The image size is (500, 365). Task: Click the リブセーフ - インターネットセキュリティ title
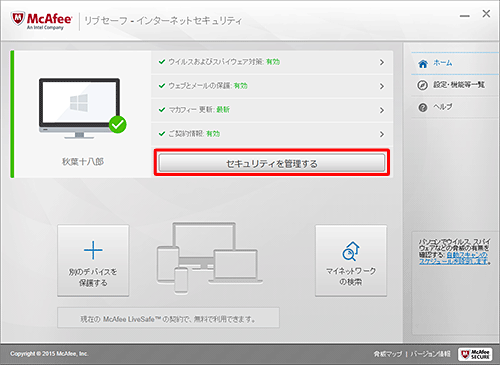coord(163,21)
